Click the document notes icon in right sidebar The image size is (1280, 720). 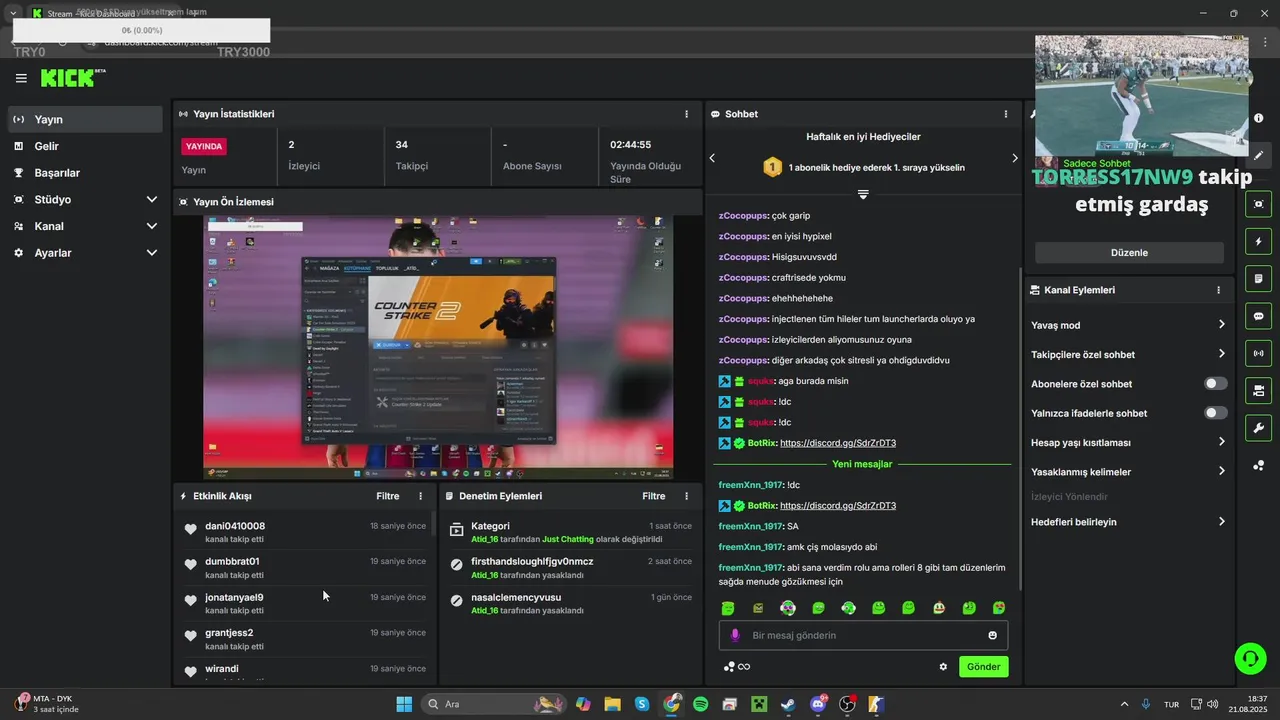tap(1258, 278)
